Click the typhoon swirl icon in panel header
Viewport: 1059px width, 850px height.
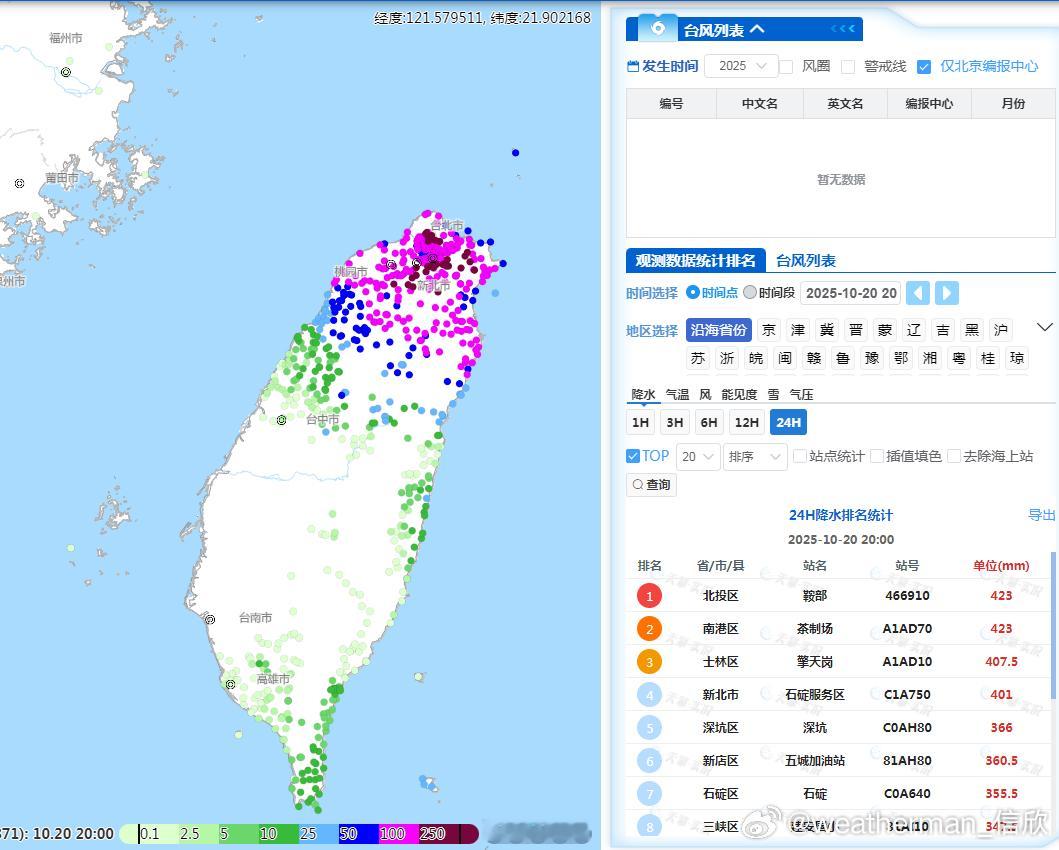click(658, 28)
